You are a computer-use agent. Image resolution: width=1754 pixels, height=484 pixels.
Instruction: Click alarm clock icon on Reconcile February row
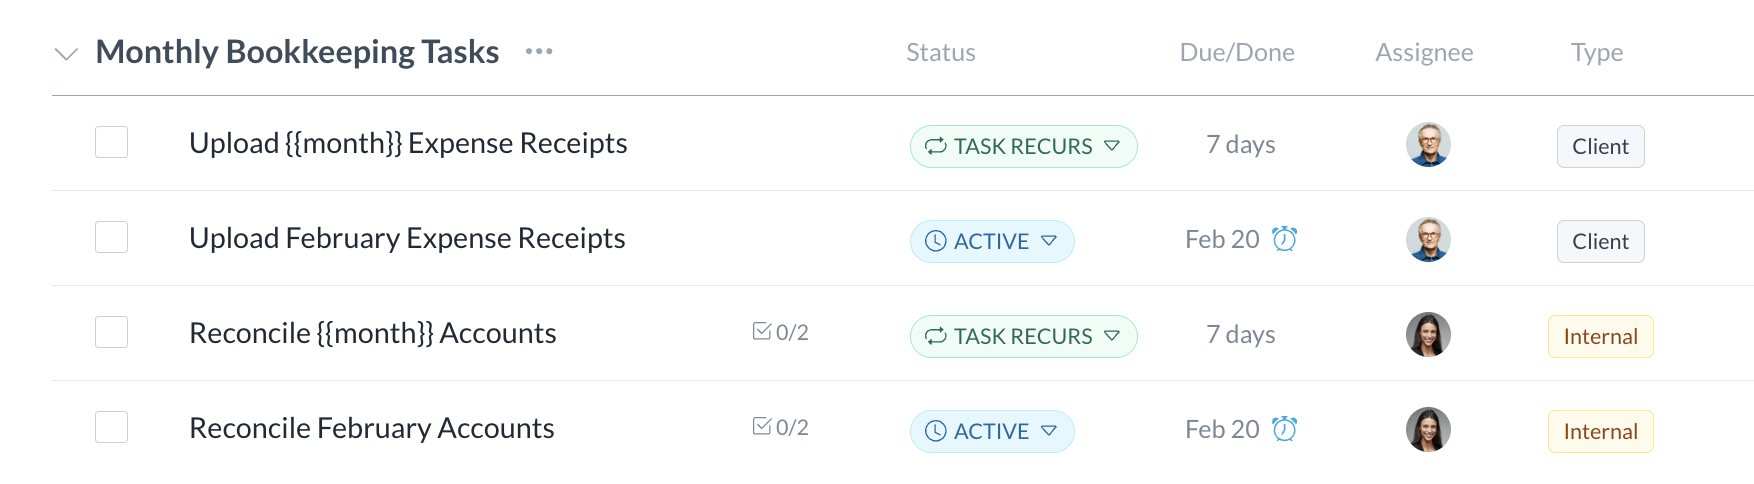(x=1284, y=429)
